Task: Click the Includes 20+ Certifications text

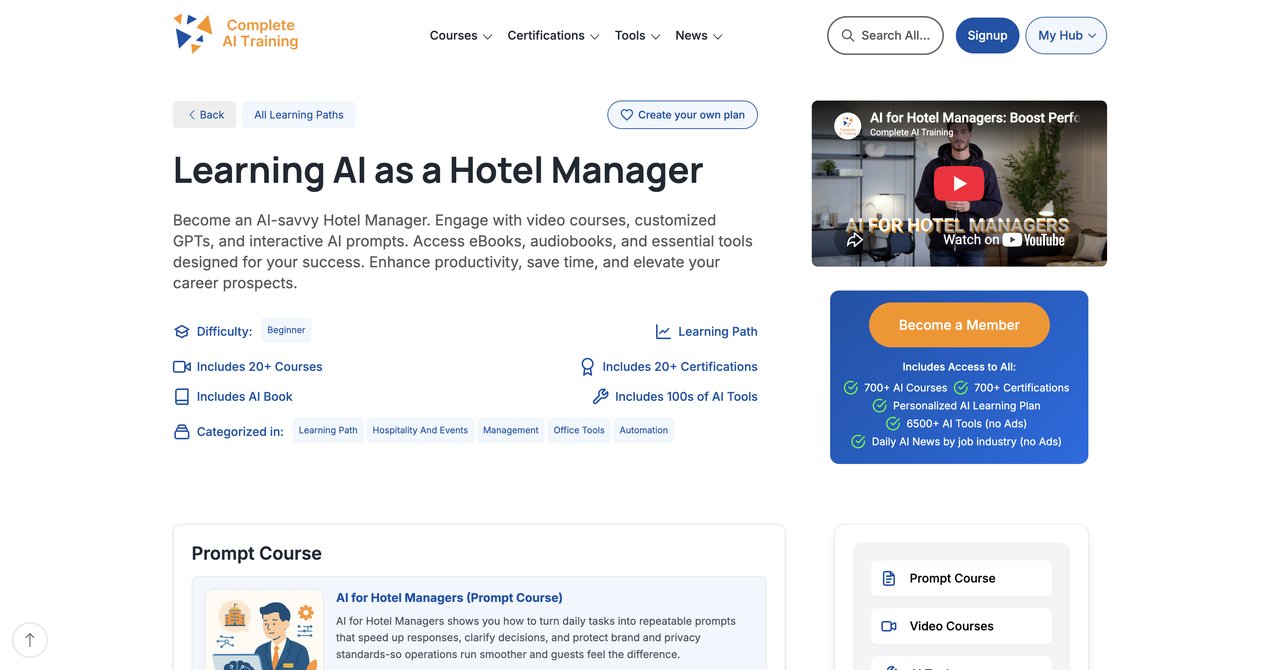Action: tap(680, 367)
